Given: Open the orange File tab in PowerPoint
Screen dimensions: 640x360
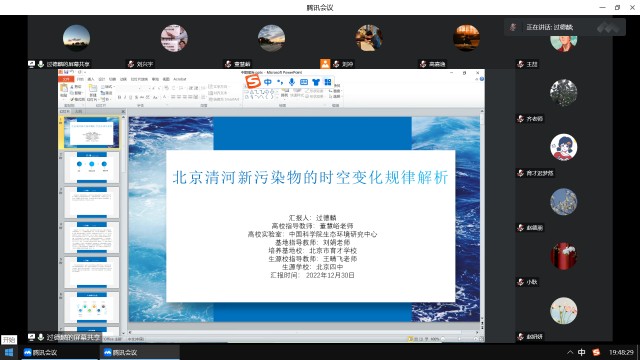Looking at the screenshot, I should 66,79.
